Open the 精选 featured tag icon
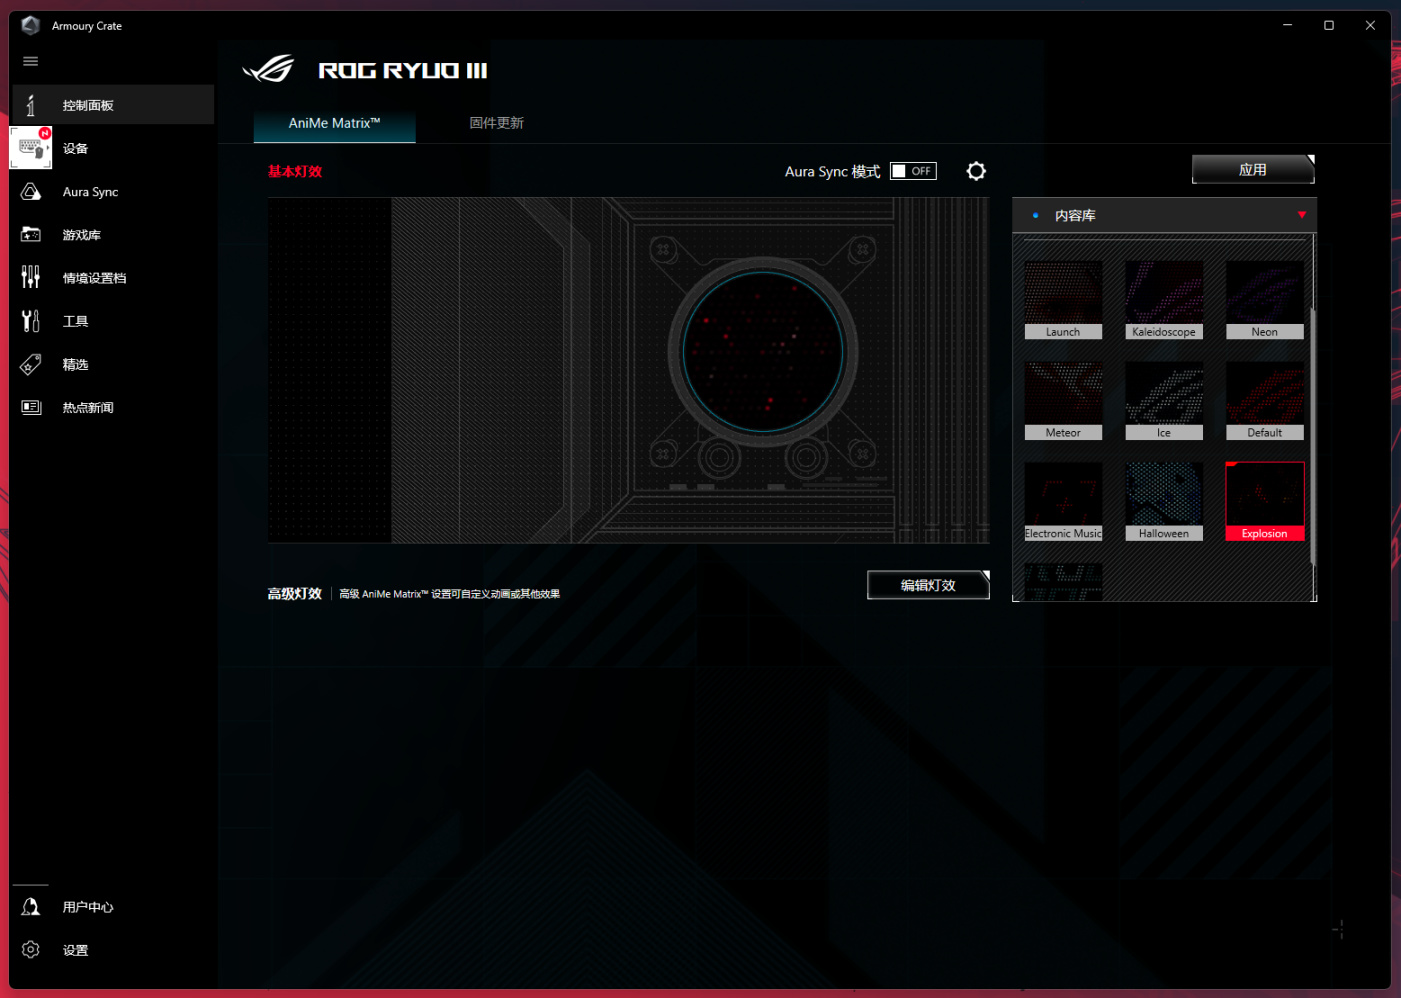1401x998 pixels. (31, 364)
